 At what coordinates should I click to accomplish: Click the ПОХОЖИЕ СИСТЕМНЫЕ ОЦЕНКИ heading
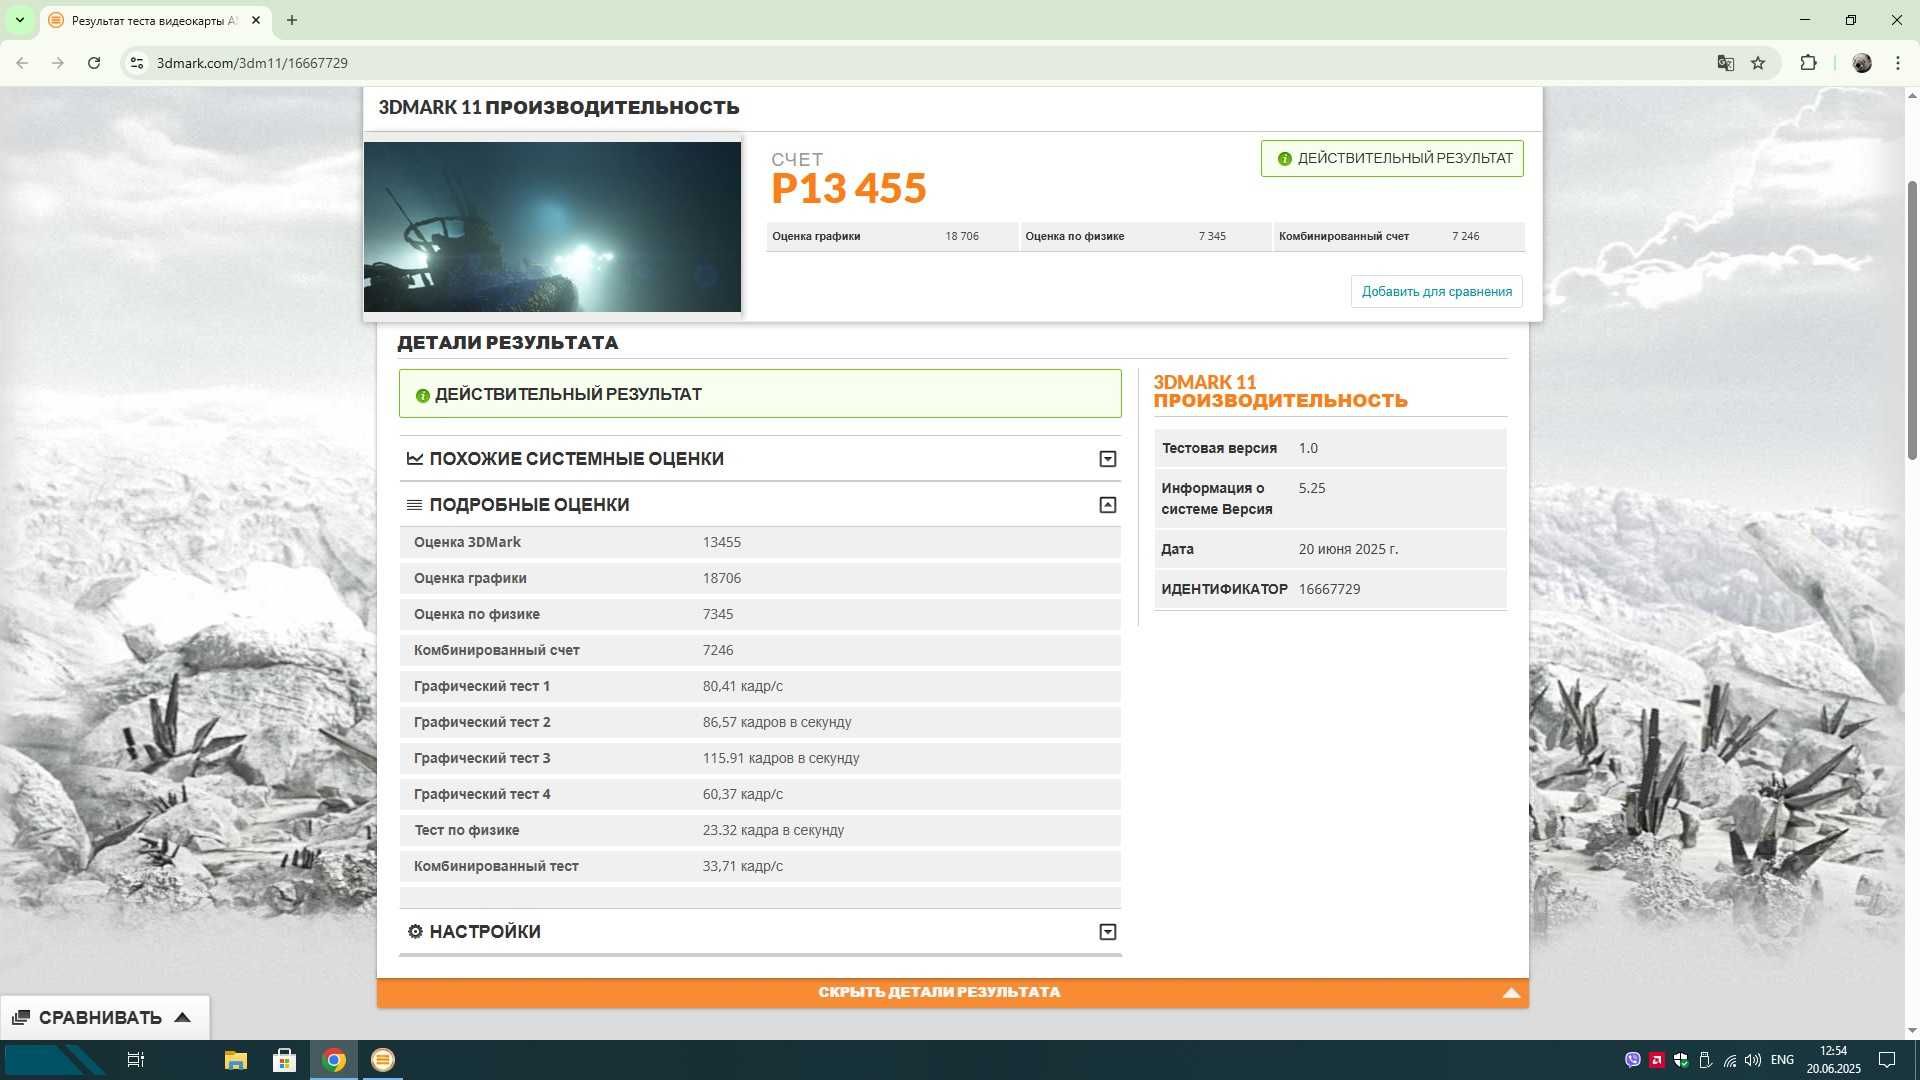(x=577, y=459)
